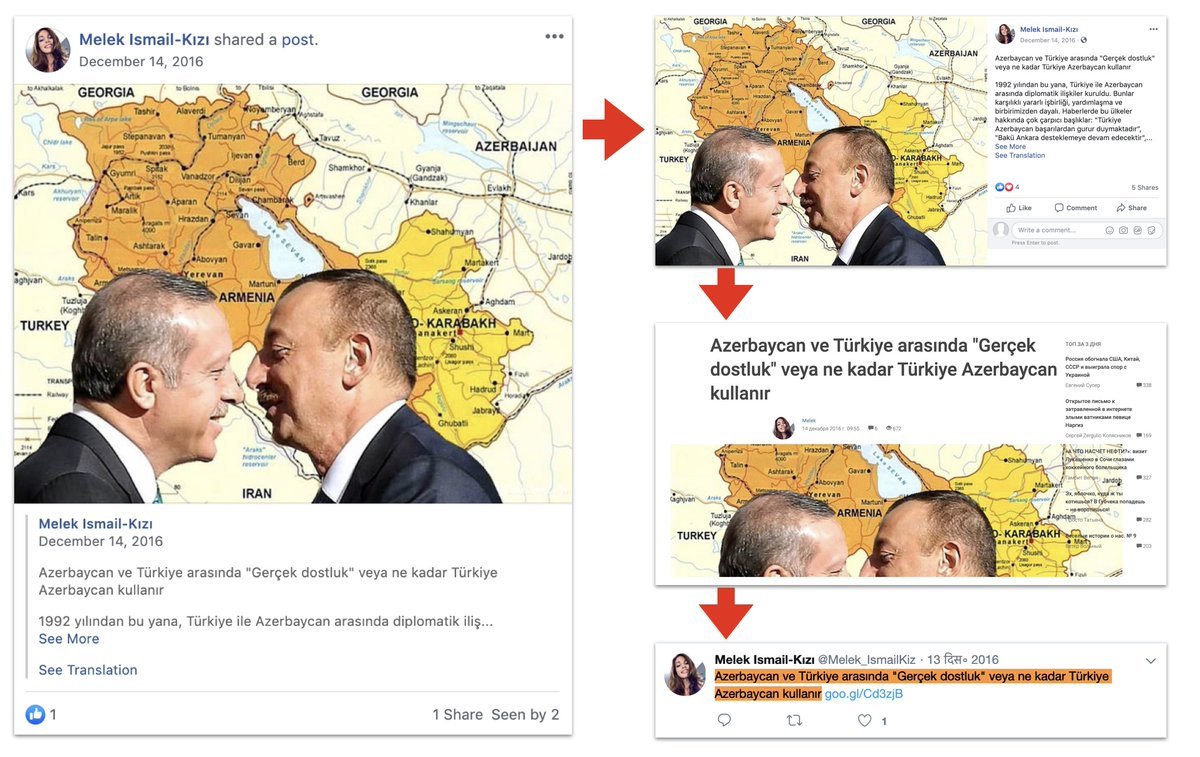Expand the tweet's chevron dropdown menu

coord(1150,661)
